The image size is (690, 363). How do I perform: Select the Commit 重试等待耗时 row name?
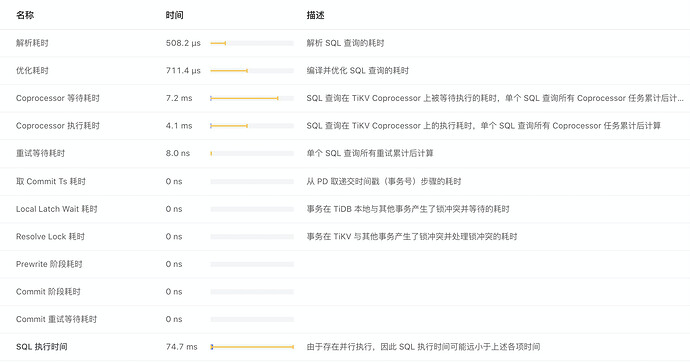pyautogui.click(x=56, y=319)
